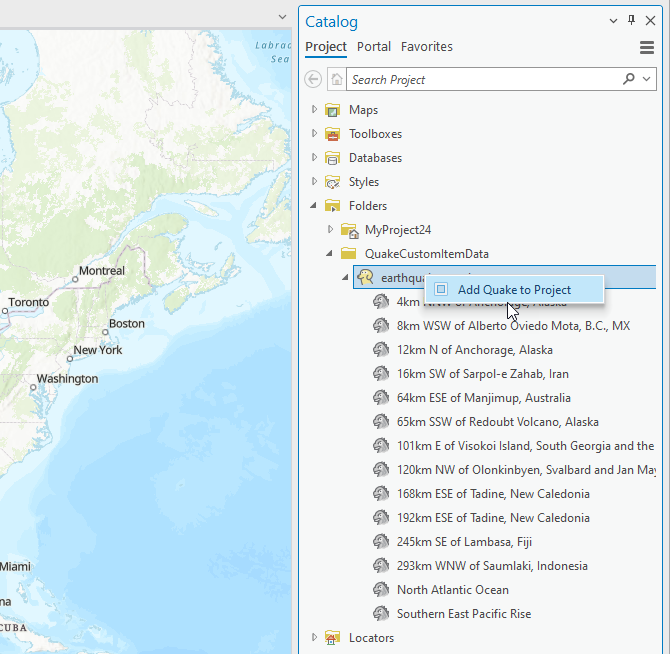This screenshot has height=654, width=670.
Task: Click the Montreal label on the map
Action: tap(102, 271)
